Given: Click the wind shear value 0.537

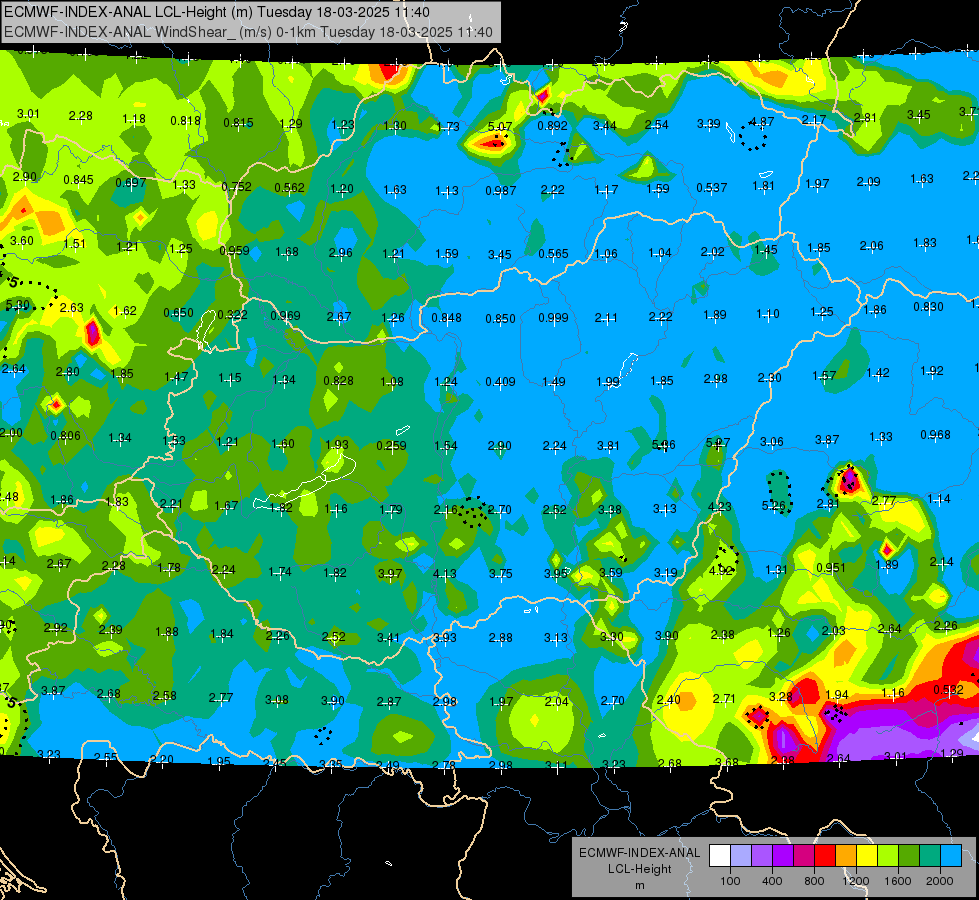Looking at the screenshot, I should pyautogui.click(x=712, y=187).
